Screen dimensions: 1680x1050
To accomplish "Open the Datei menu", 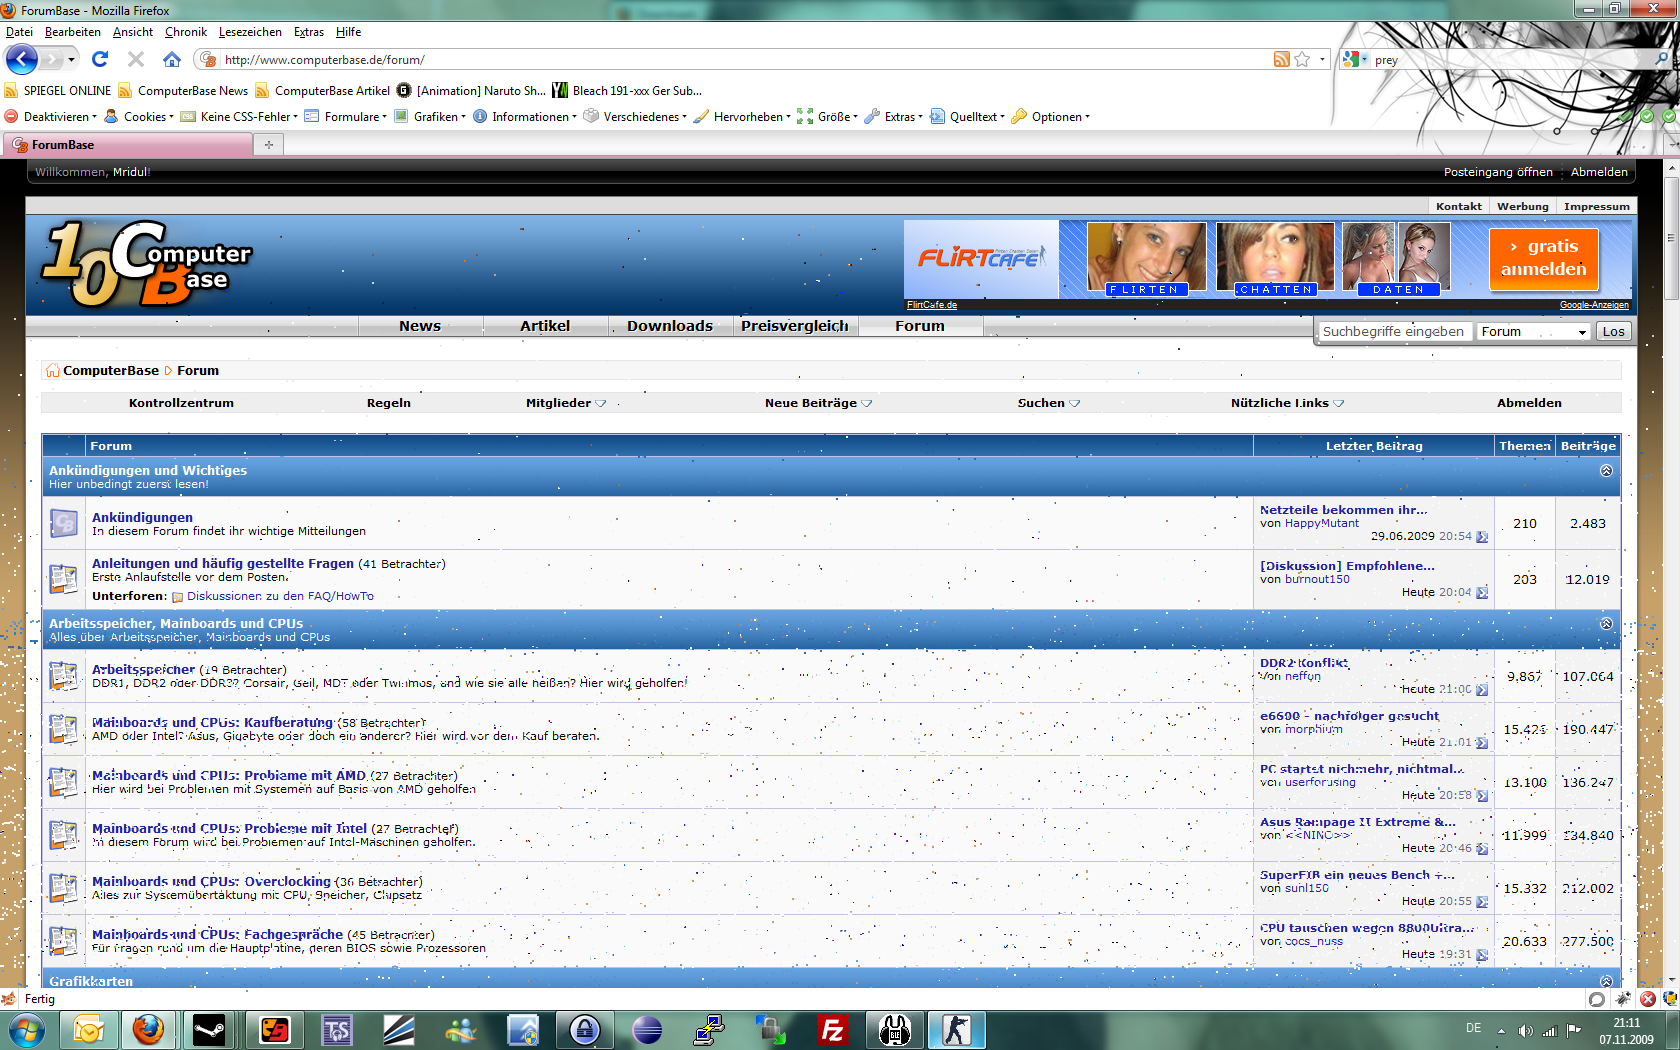I will [19, 32].
